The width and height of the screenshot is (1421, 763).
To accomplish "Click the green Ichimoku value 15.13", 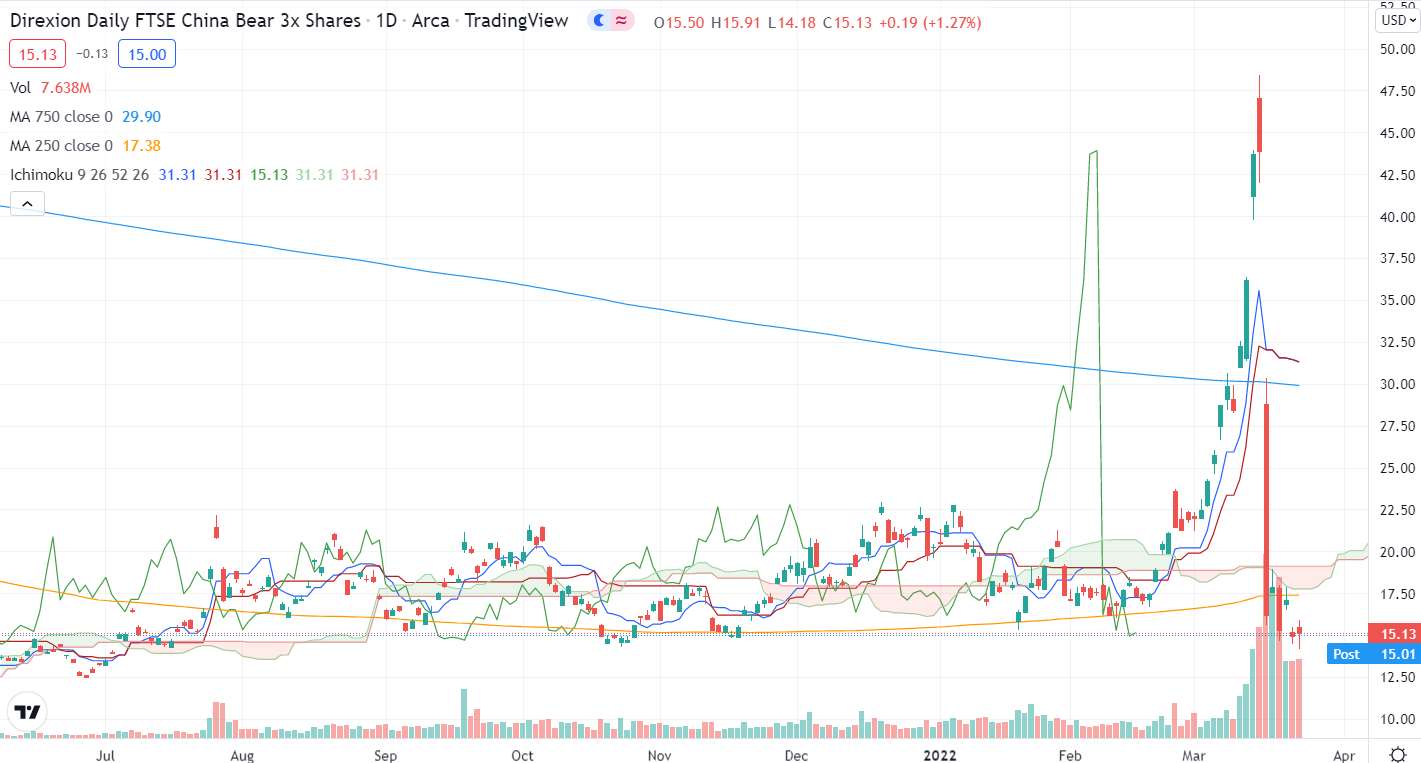I will pos(269,175).
